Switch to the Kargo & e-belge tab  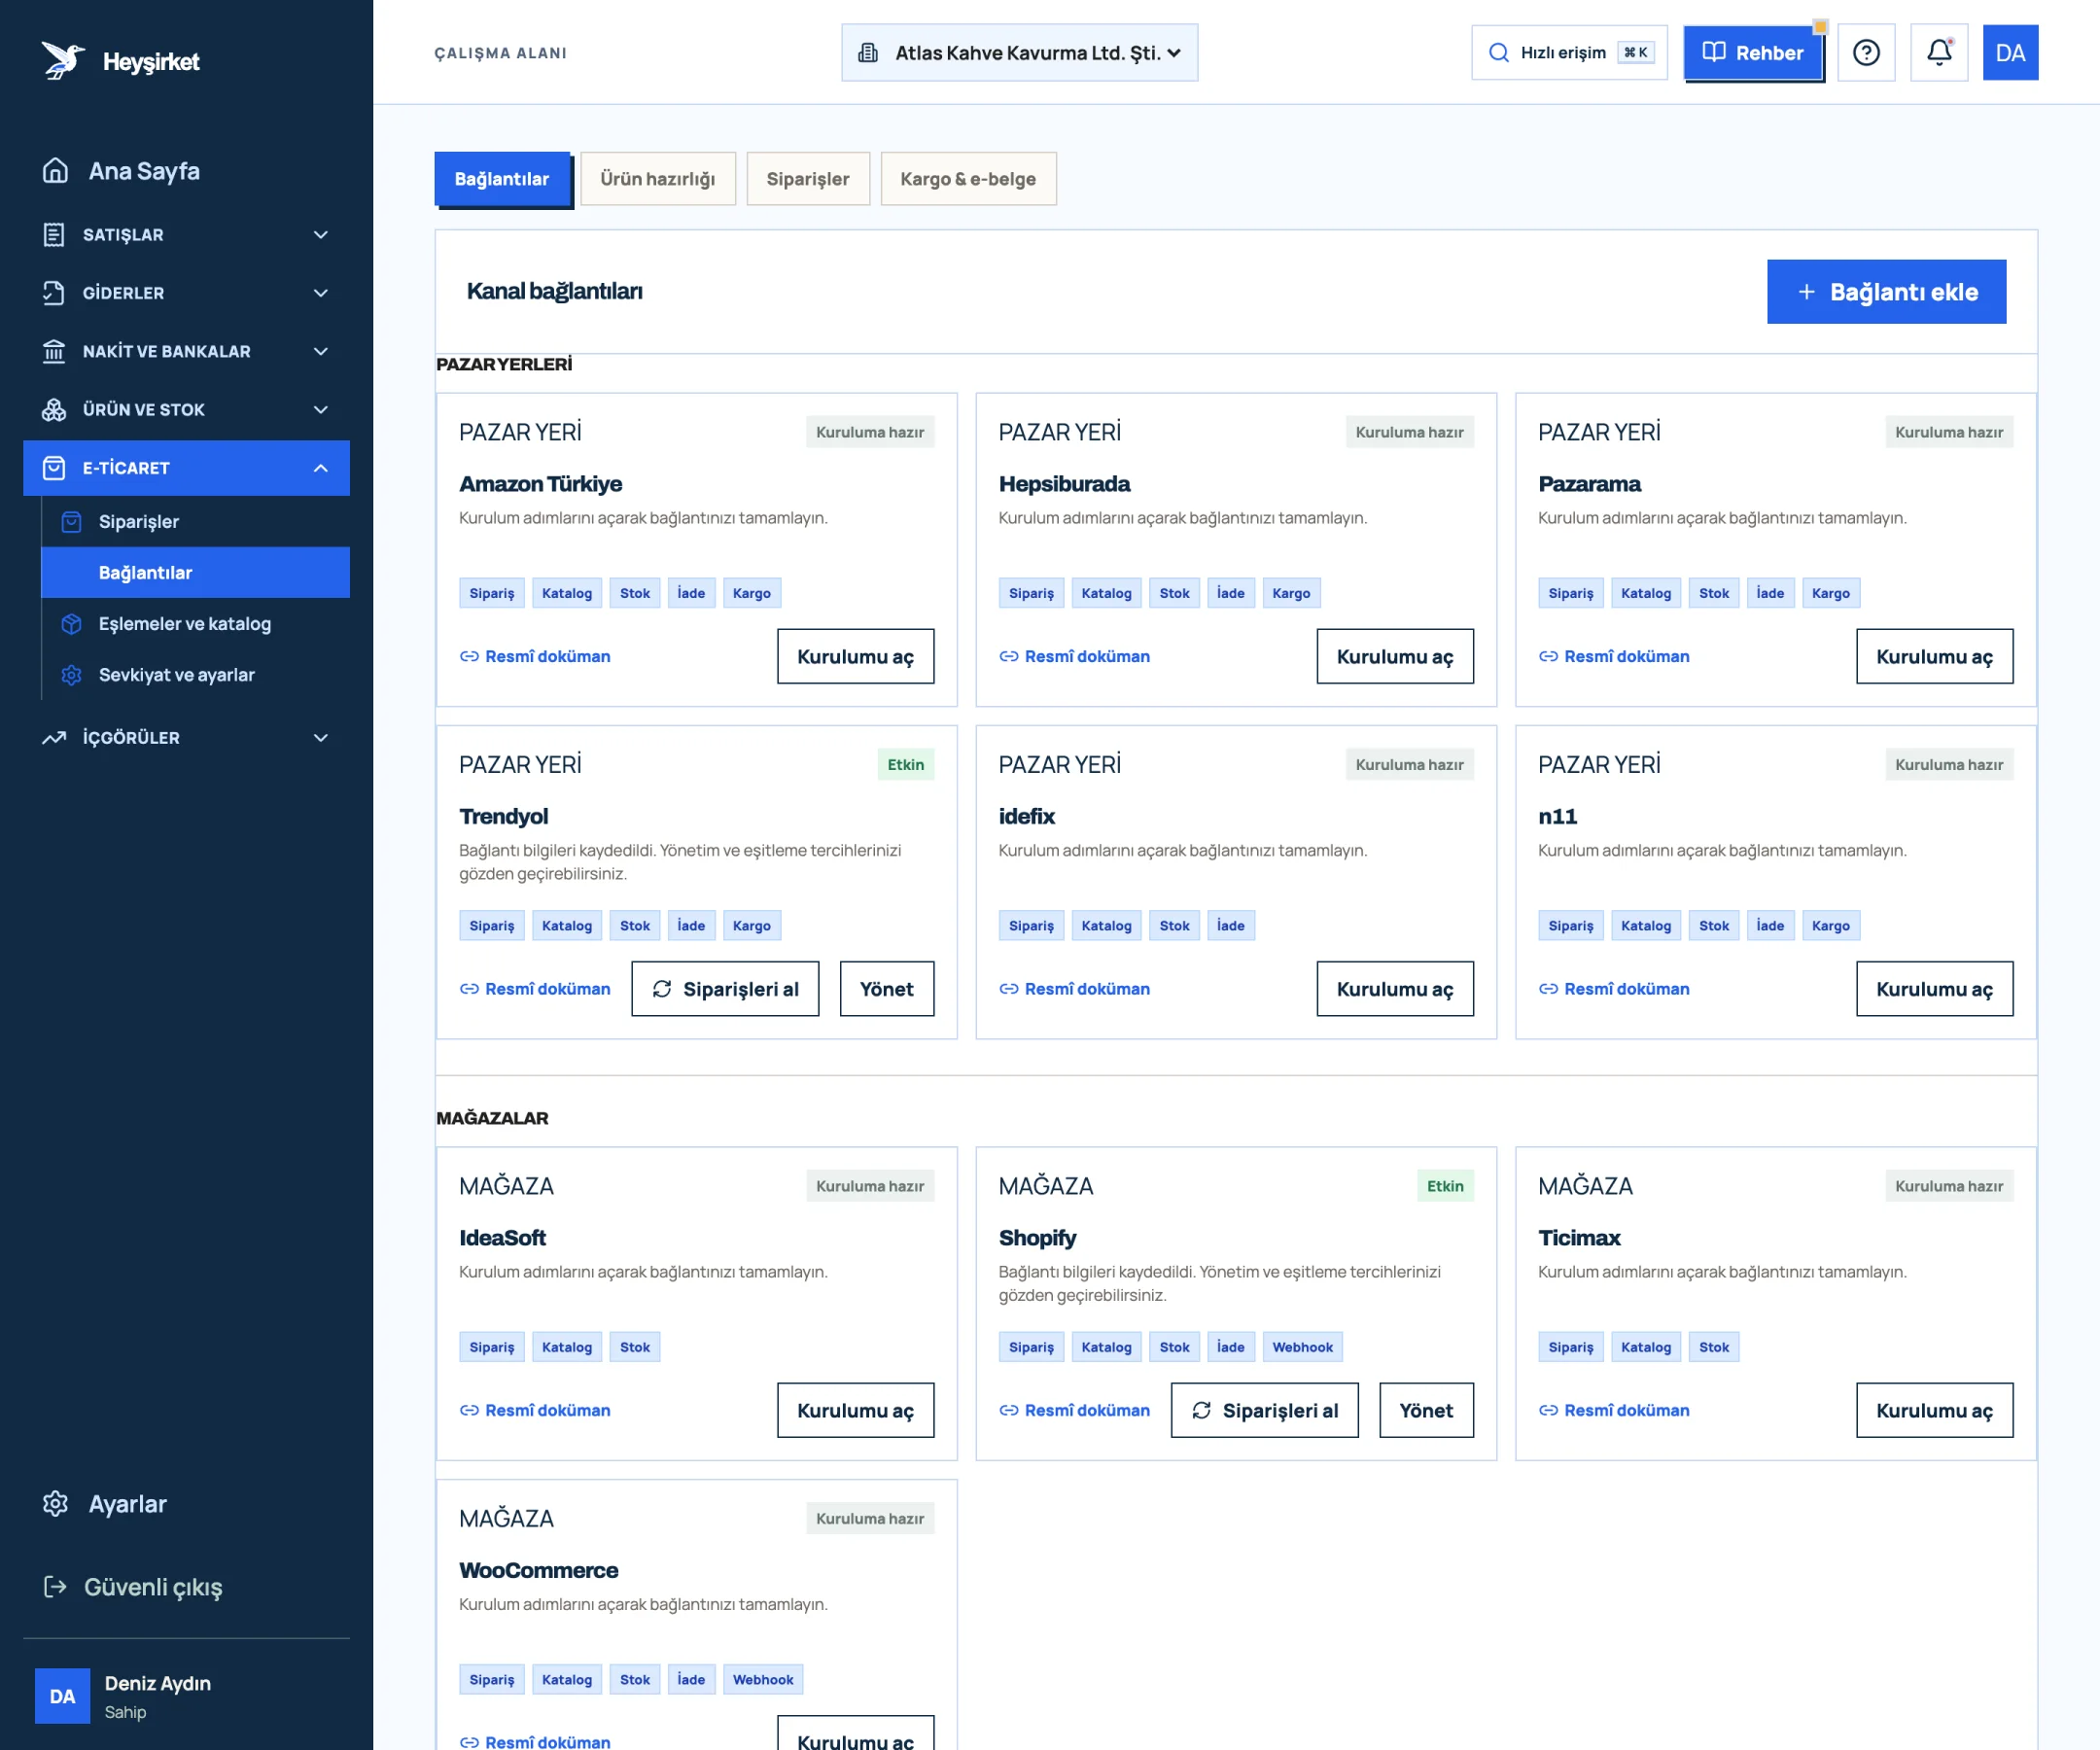coord(968,179)
